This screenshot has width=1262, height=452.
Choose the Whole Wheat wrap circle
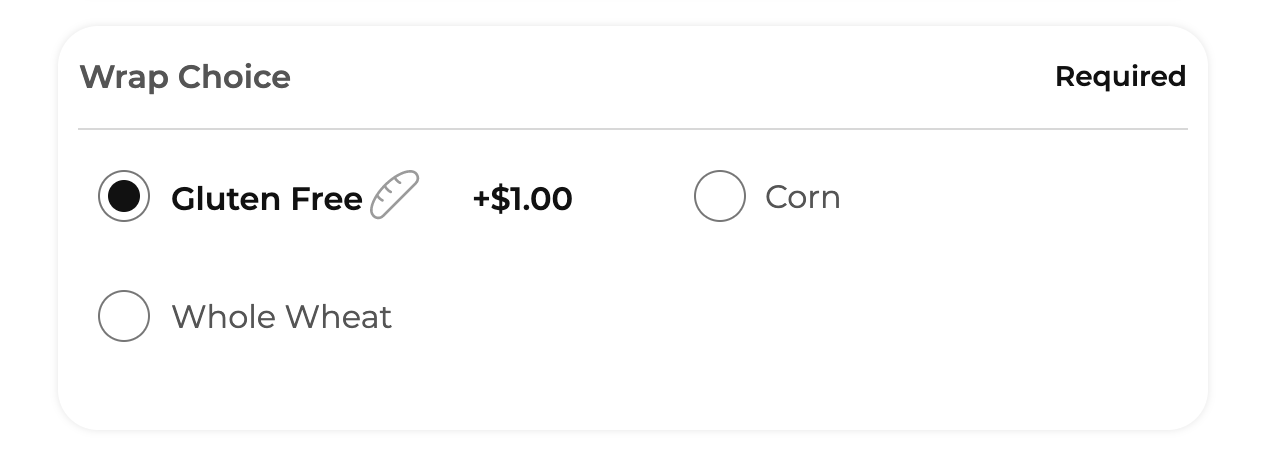coord(124,316)
